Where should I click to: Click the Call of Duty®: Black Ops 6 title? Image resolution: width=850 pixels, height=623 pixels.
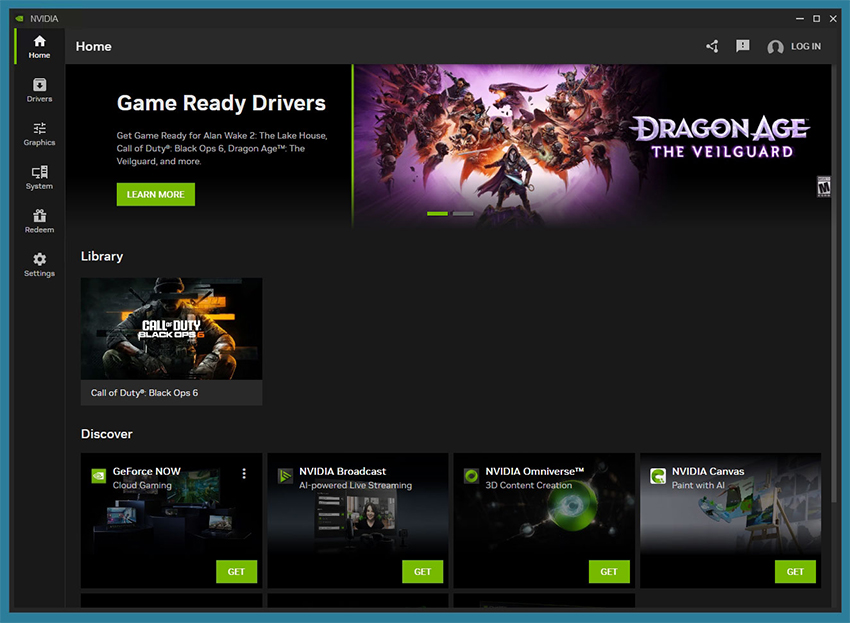(144, 393)
